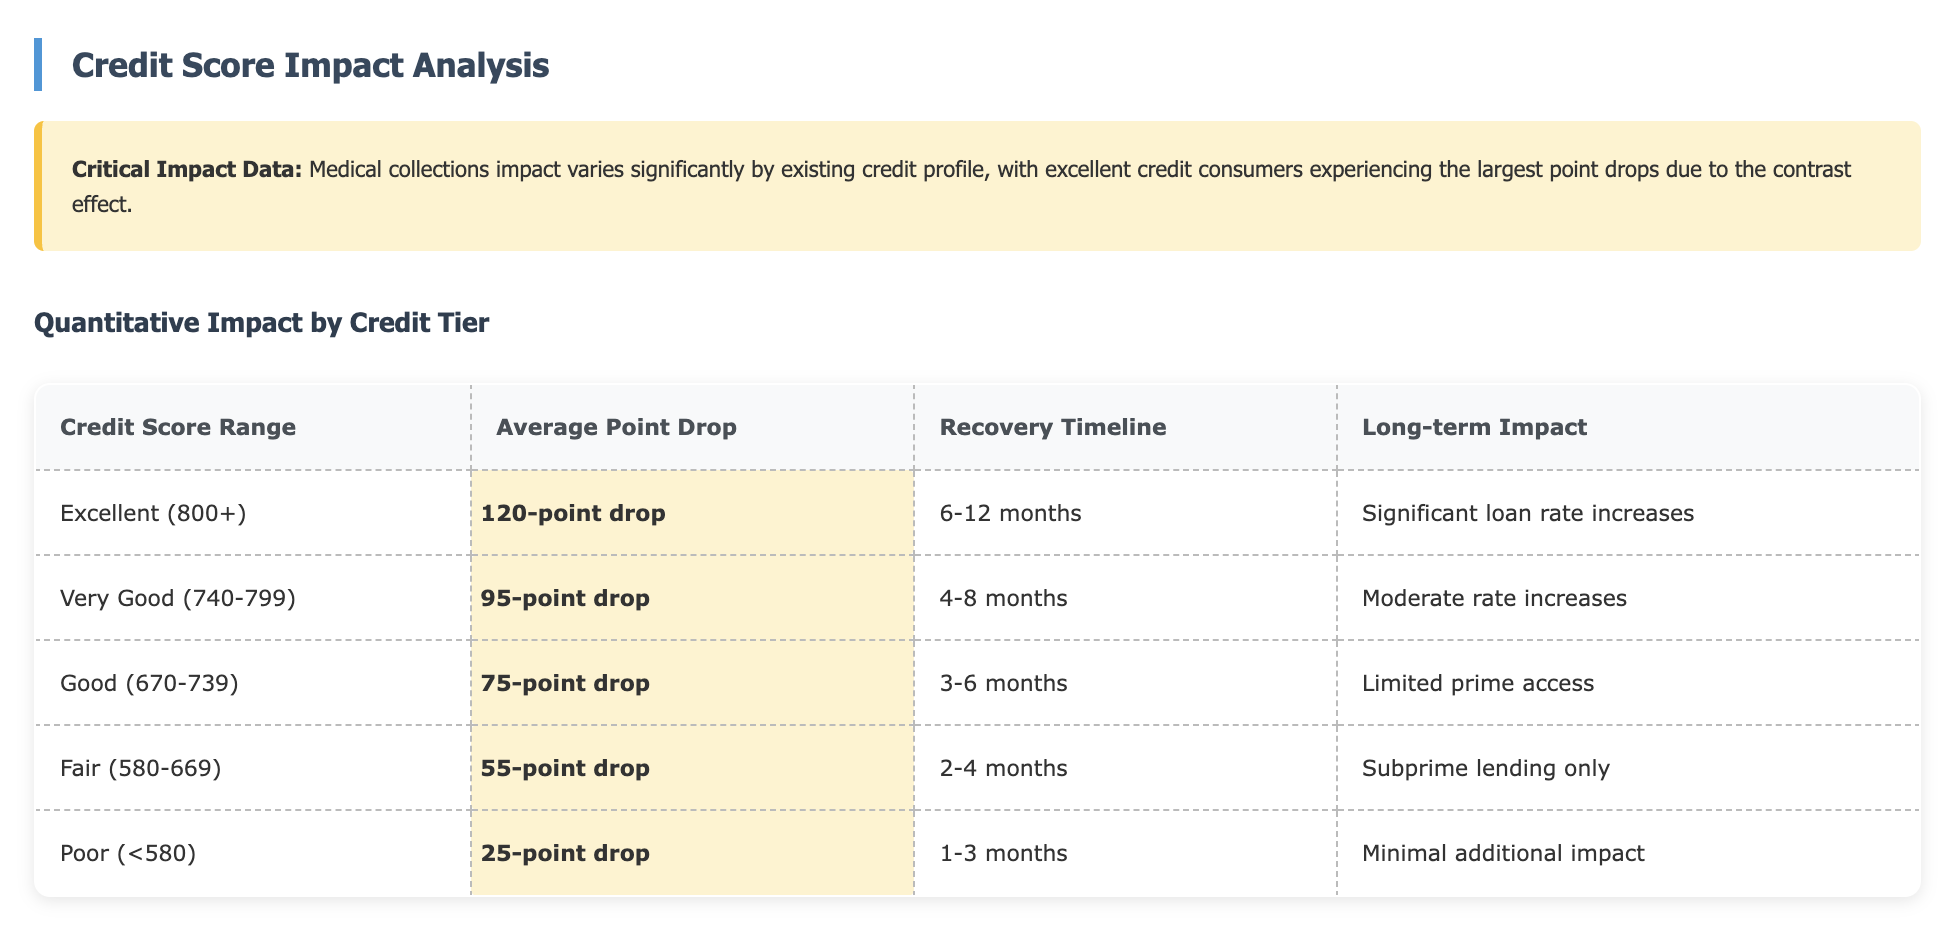Screen dimensions: 1954x930
Task: Click the Credit Score Range column header
Action: [253, 427]
